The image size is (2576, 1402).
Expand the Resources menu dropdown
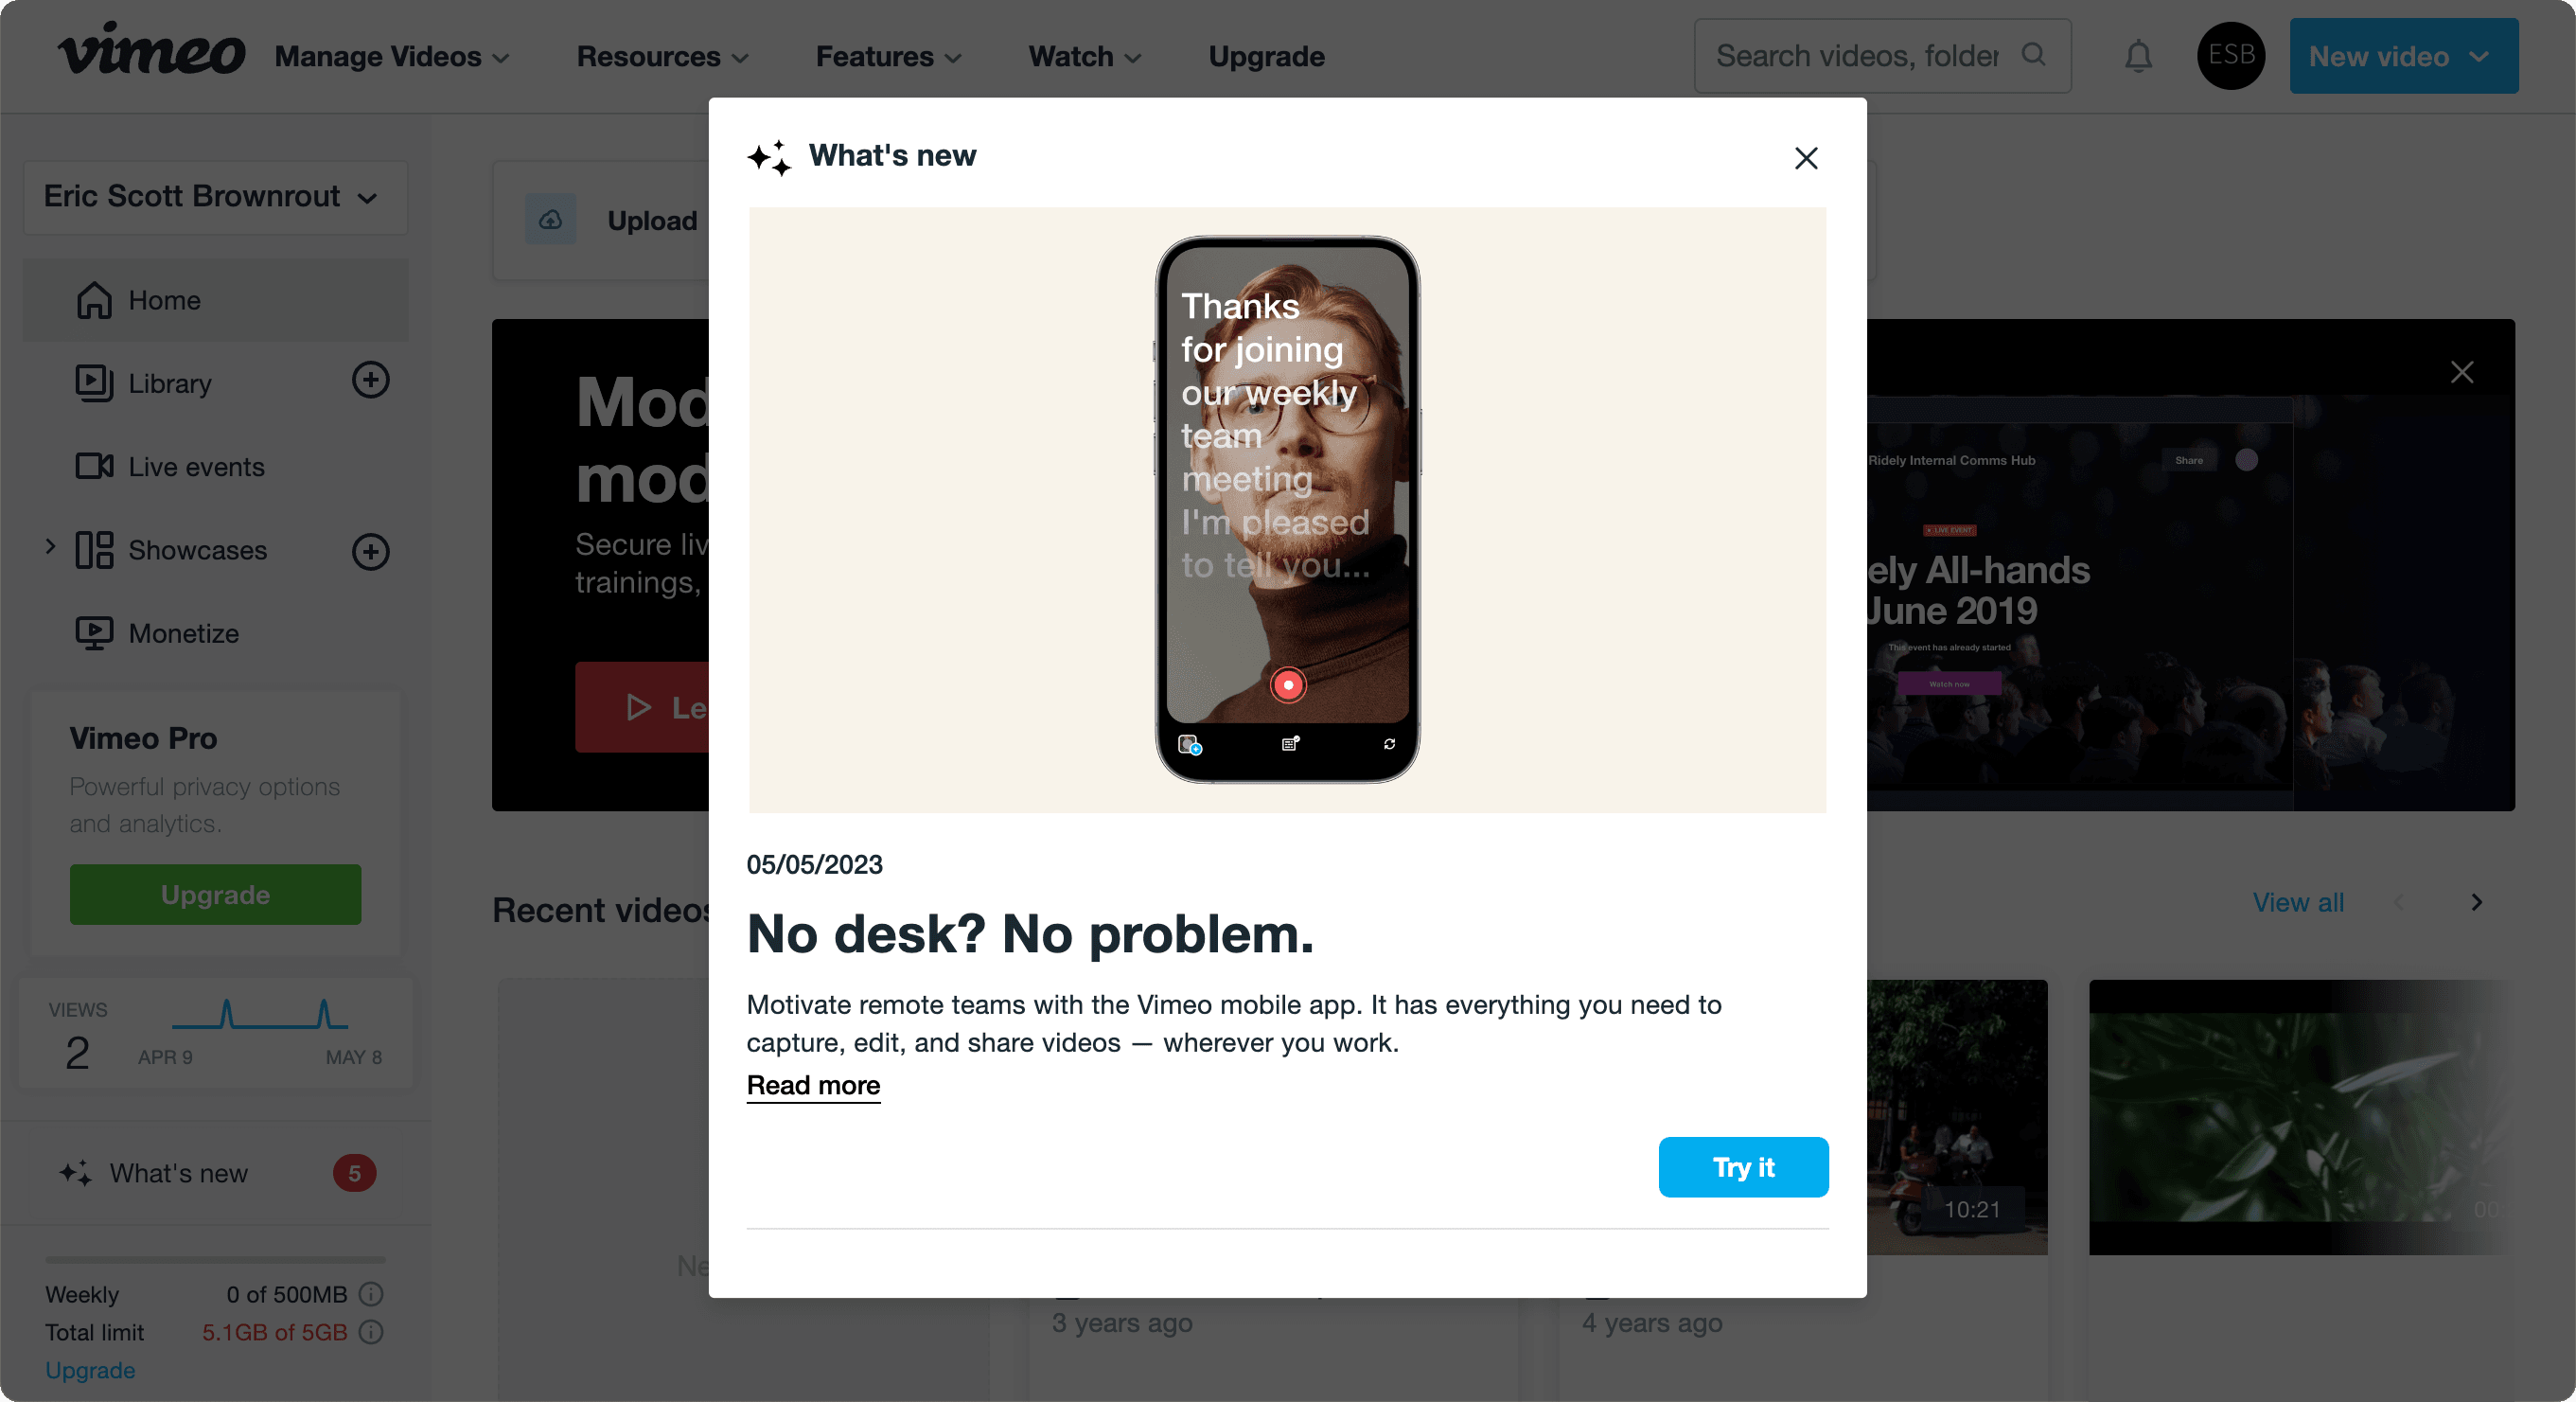tap(661, 55)
